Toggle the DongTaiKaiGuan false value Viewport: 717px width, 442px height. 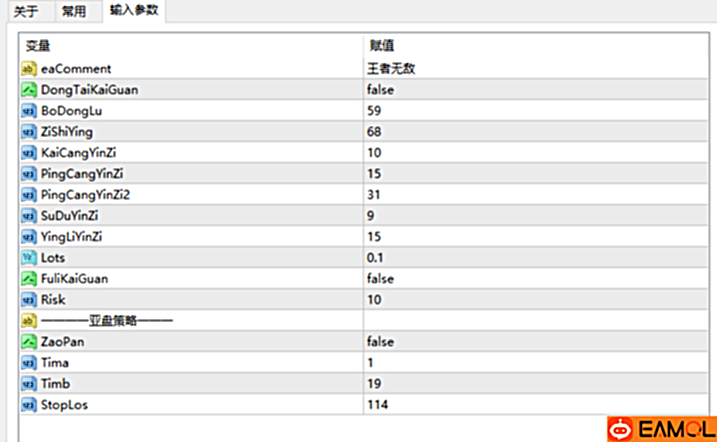click(380, 90)
